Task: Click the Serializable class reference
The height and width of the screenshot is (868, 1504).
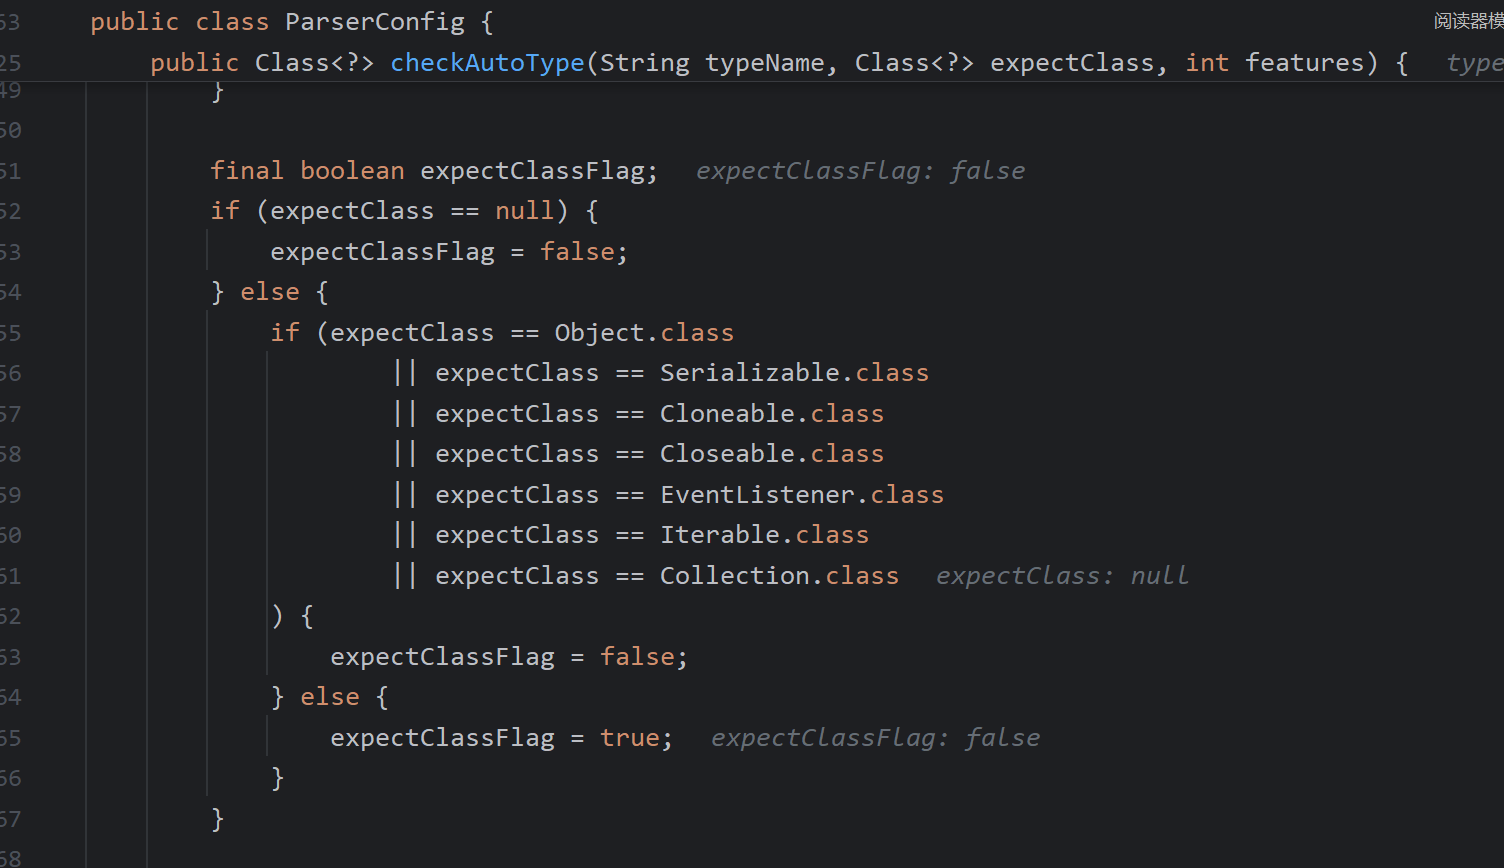Action: coord(749,373)
